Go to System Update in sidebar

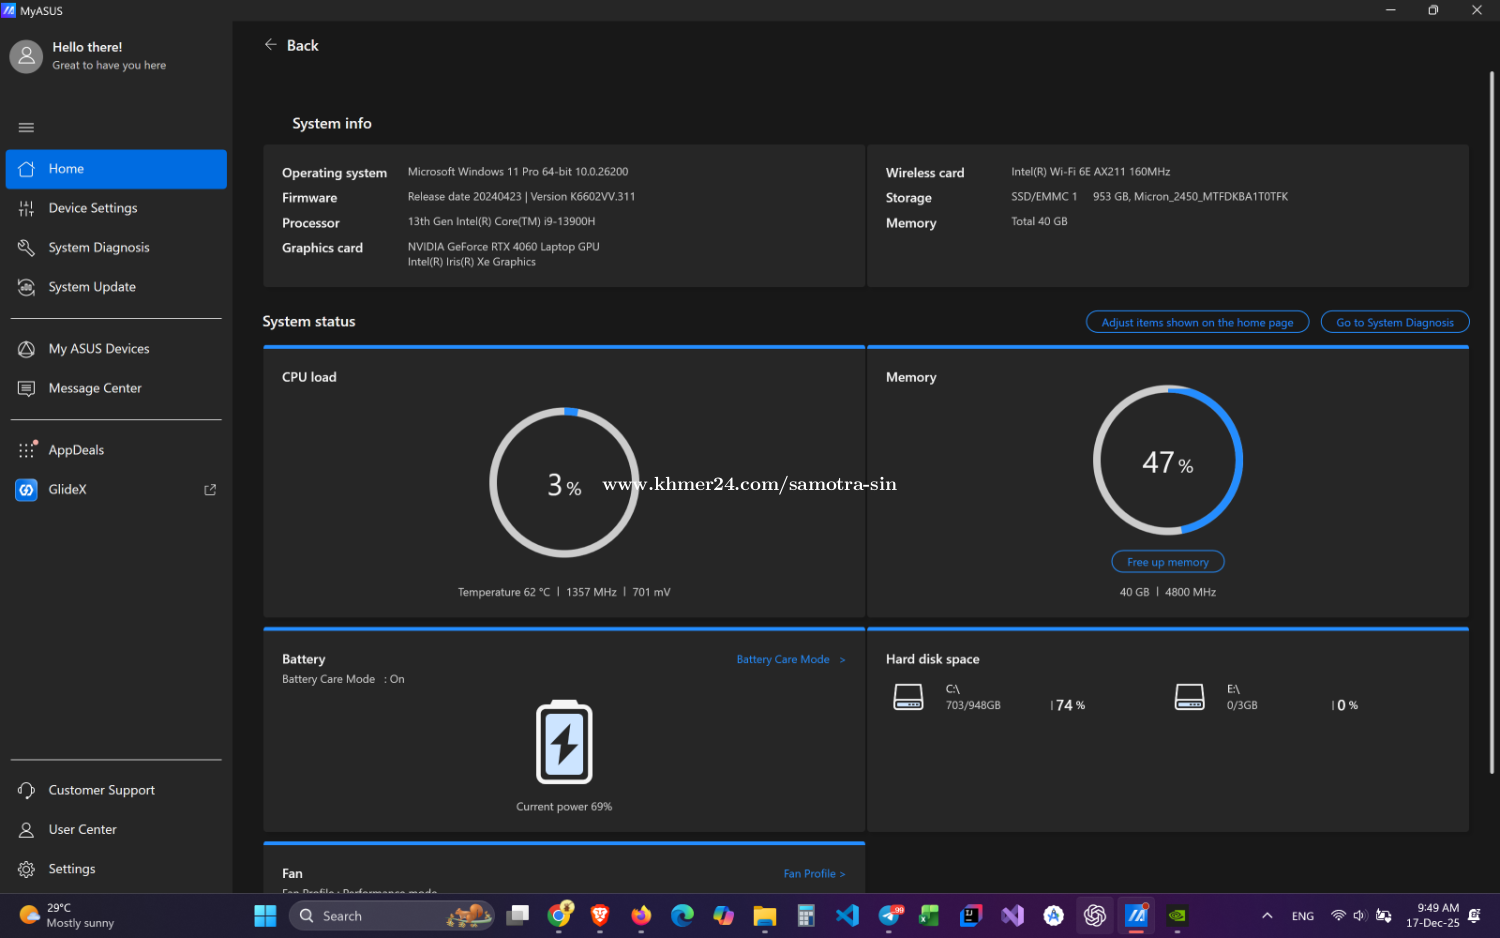tap(92, 287)
